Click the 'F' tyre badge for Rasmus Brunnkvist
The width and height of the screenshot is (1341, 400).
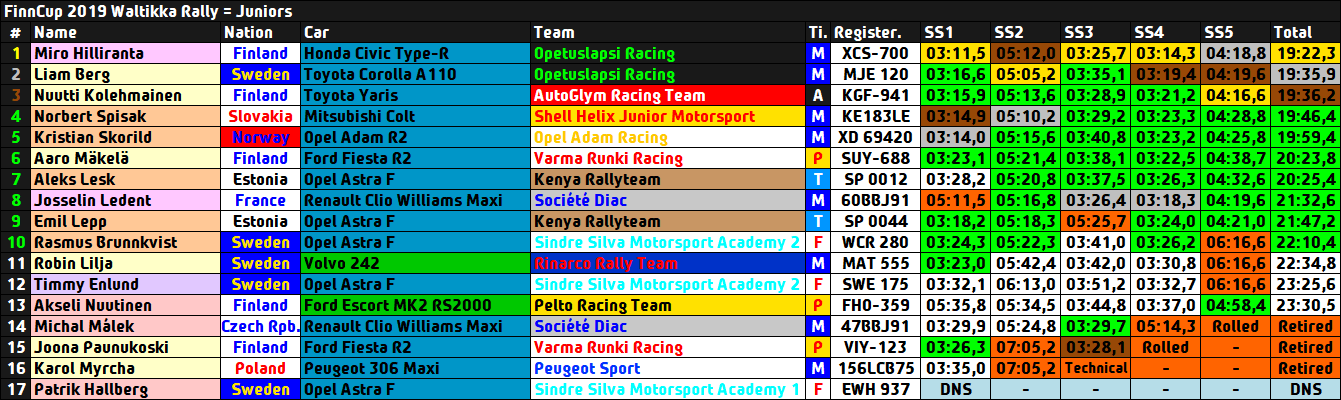818,243
